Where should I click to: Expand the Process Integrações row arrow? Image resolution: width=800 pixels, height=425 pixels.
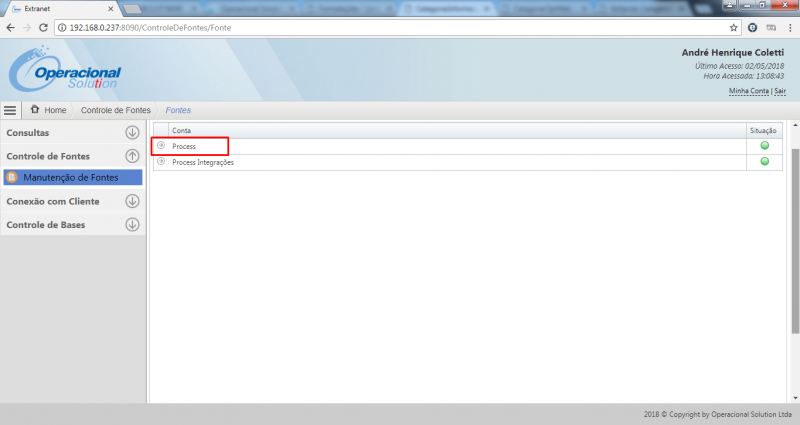161,162
